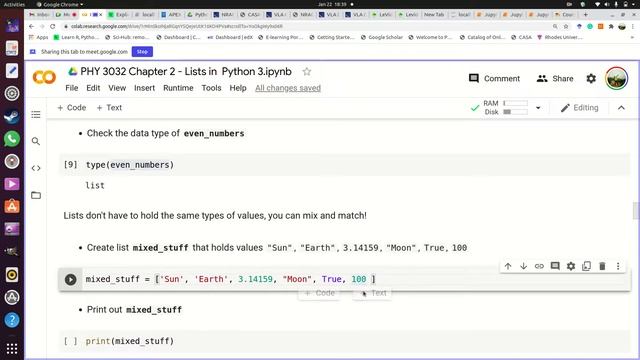The width and height of the screenshot is (640, 360).
Task: Open Insert menu
Action: pyautogui.click(x=144, y=88)
